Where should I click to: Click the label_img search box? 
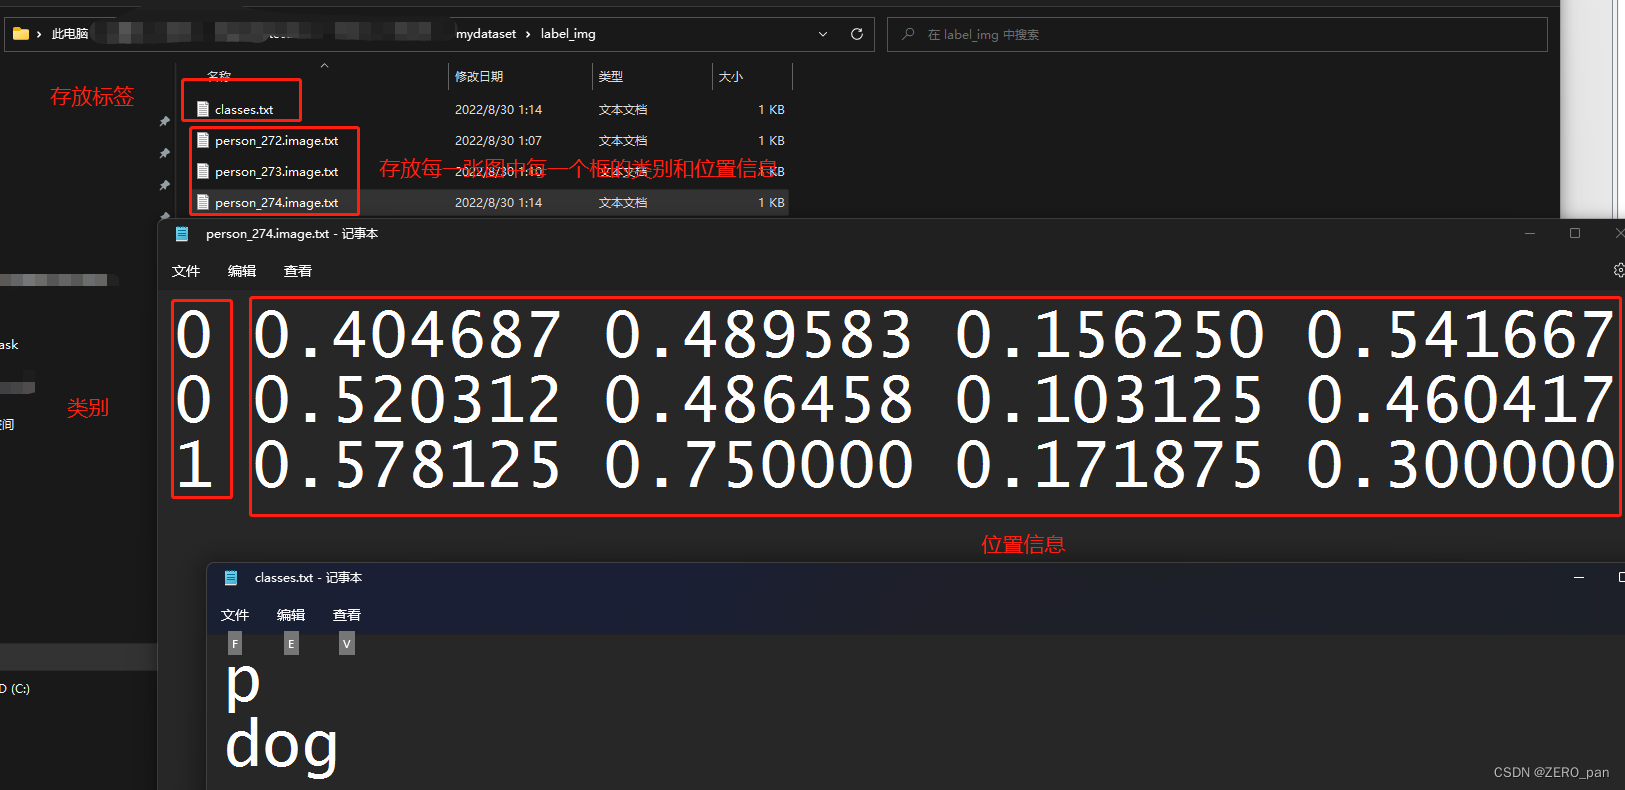1217,34
